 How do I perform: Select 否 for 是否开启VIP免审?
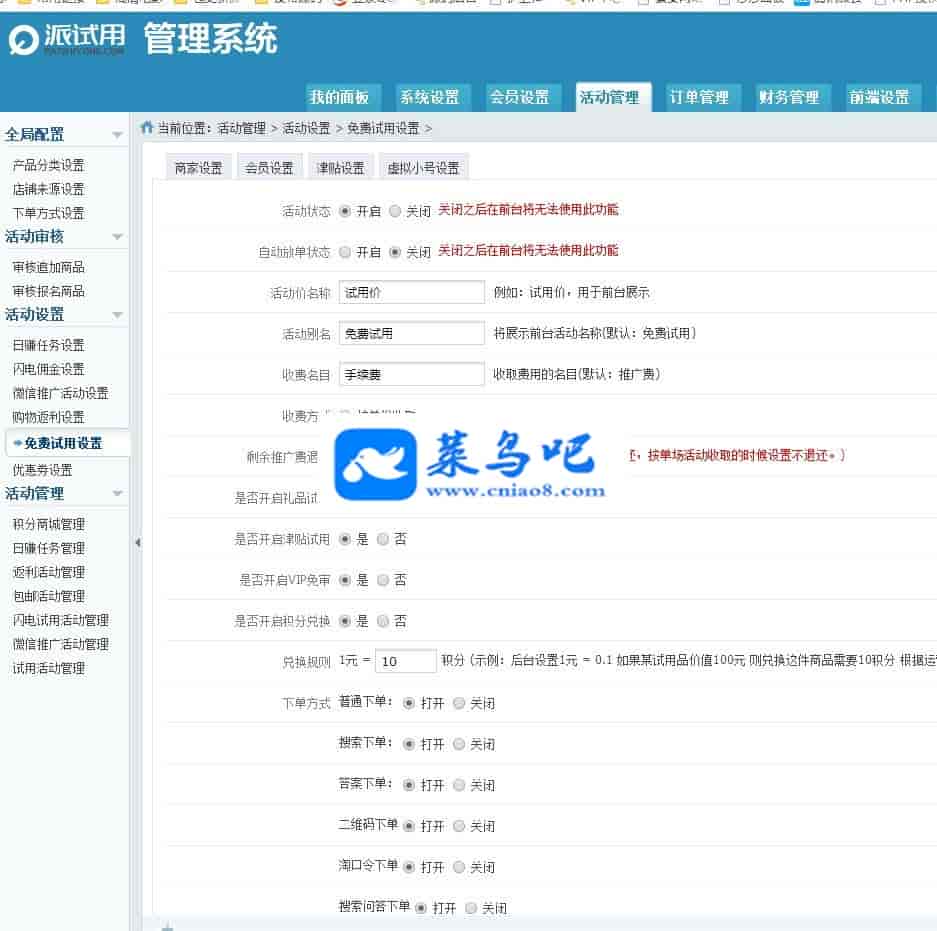point(383,580)
